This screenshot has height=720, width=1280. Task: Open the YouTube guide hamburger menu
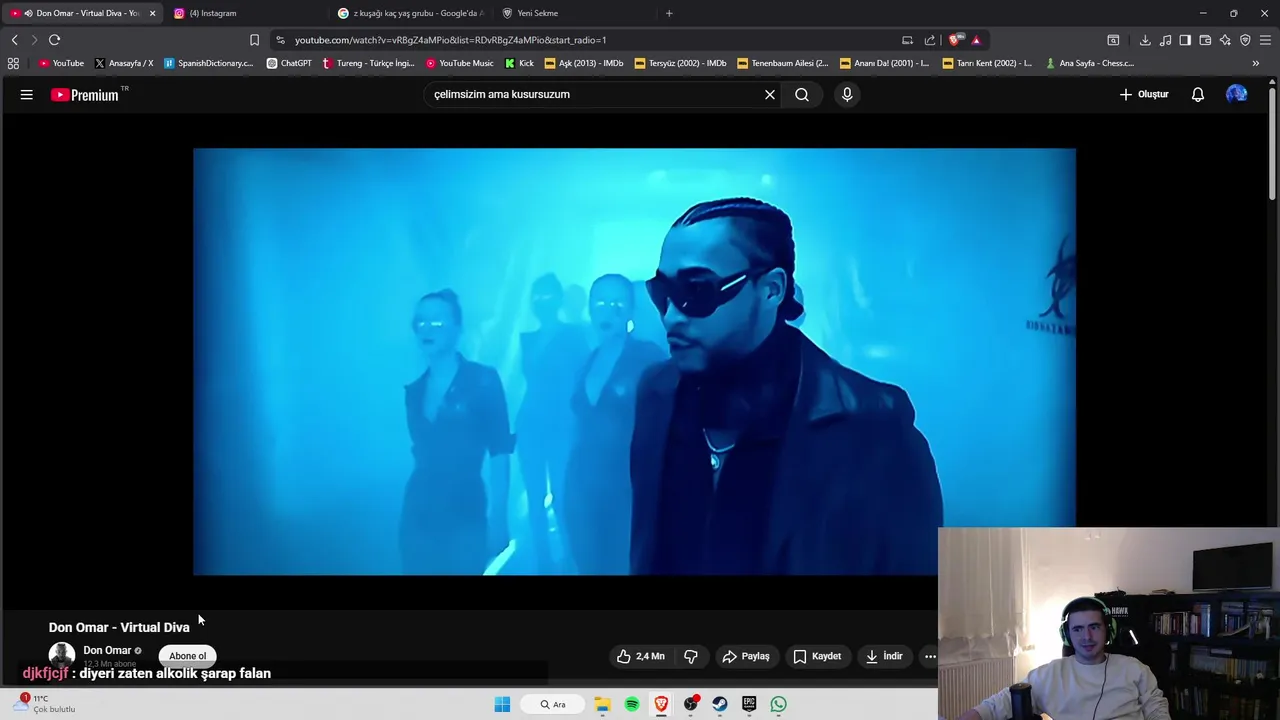(x=27, y=95)
